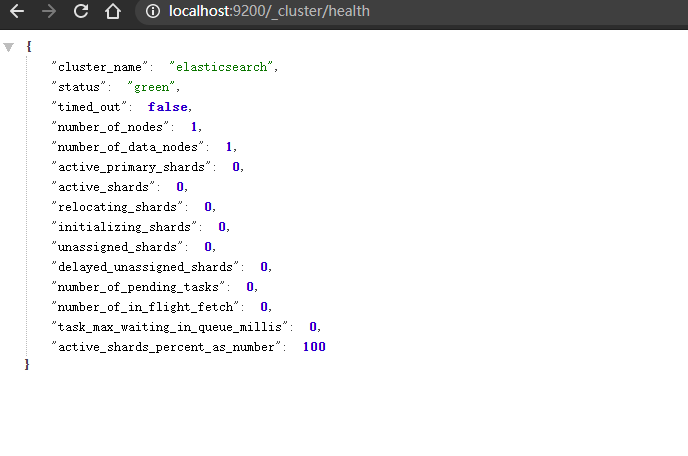Select the "relocating_shards" key
The height and width of the screenshot is (456, 688).
(x=117, y=207)
